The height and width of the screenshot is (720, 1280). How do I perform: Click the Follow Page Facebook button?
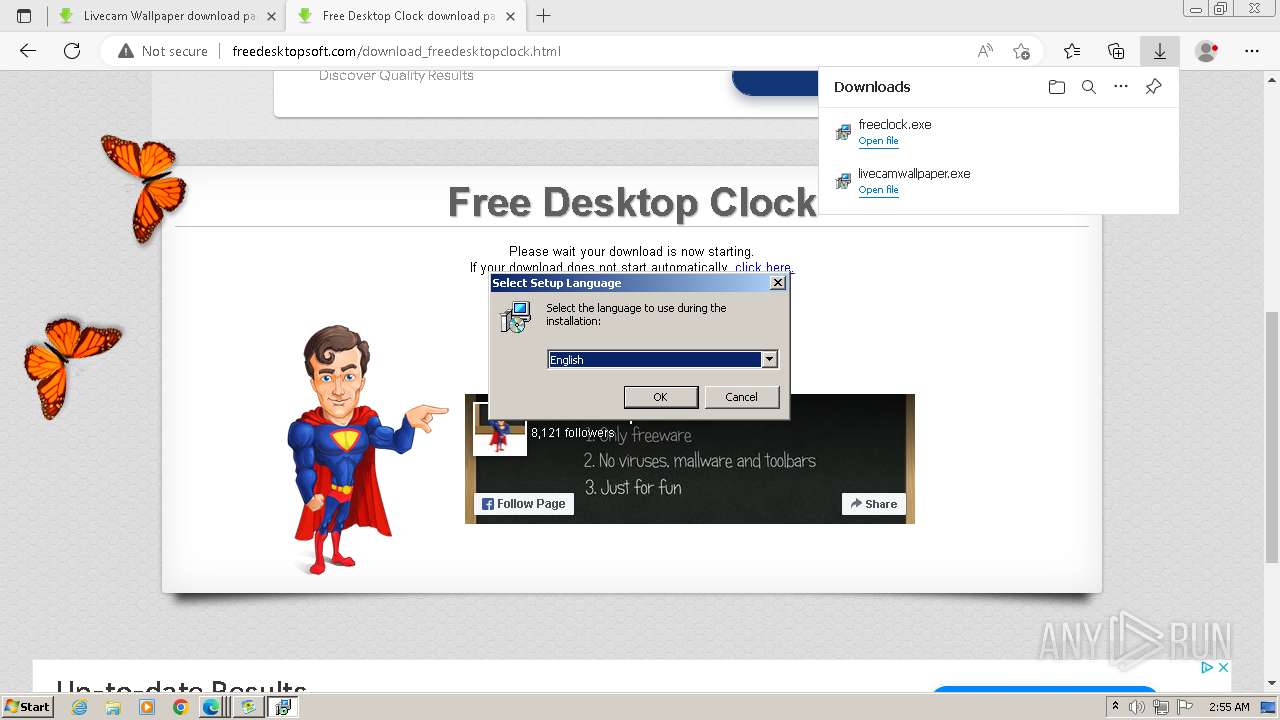pos(524,504)
